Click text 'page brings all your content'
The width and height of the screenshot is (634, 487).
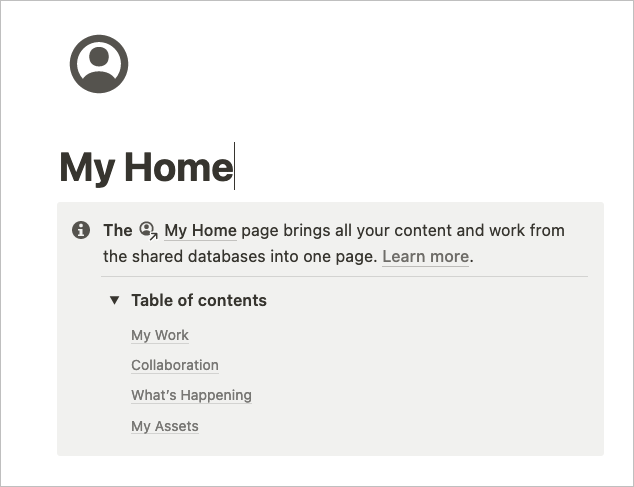336,231
